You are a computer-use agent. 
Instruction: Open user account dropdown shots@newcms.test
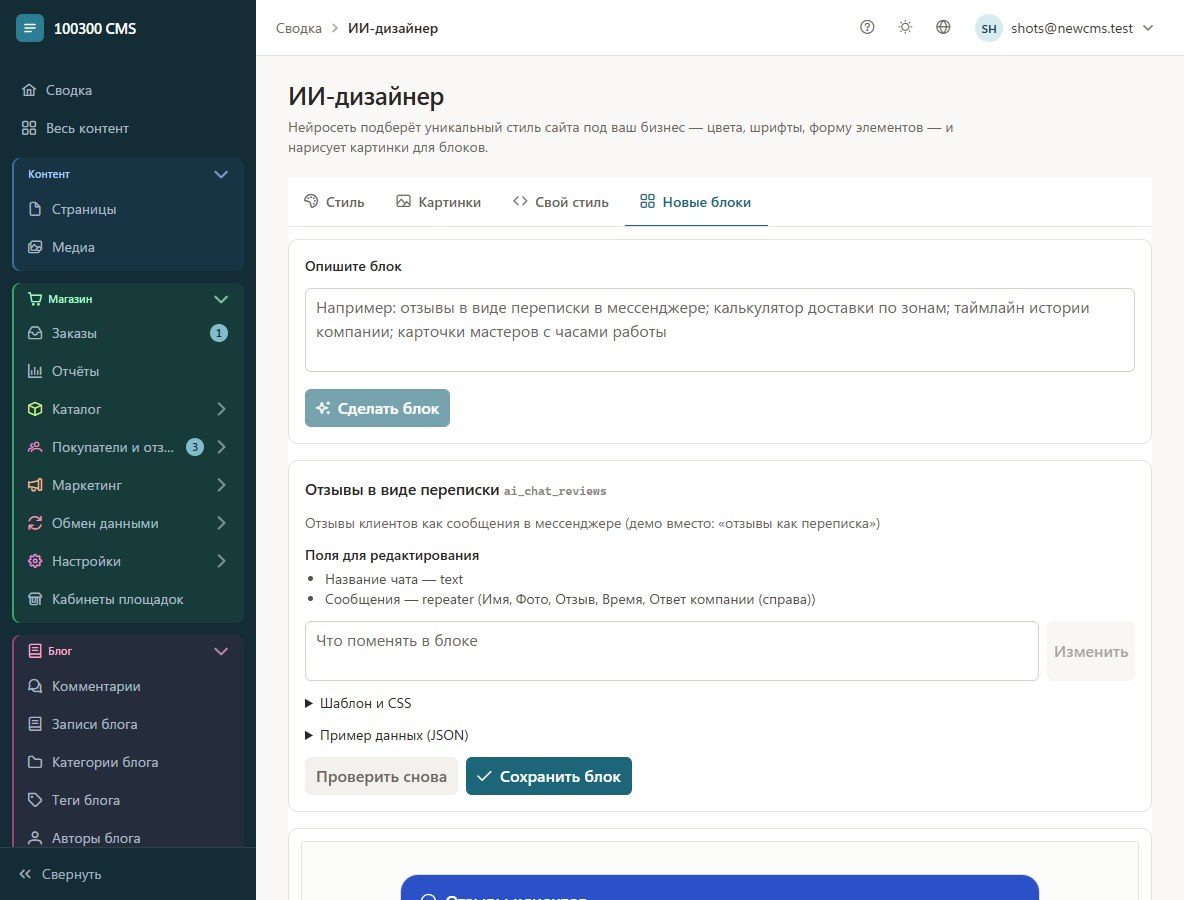(1065, 28)
